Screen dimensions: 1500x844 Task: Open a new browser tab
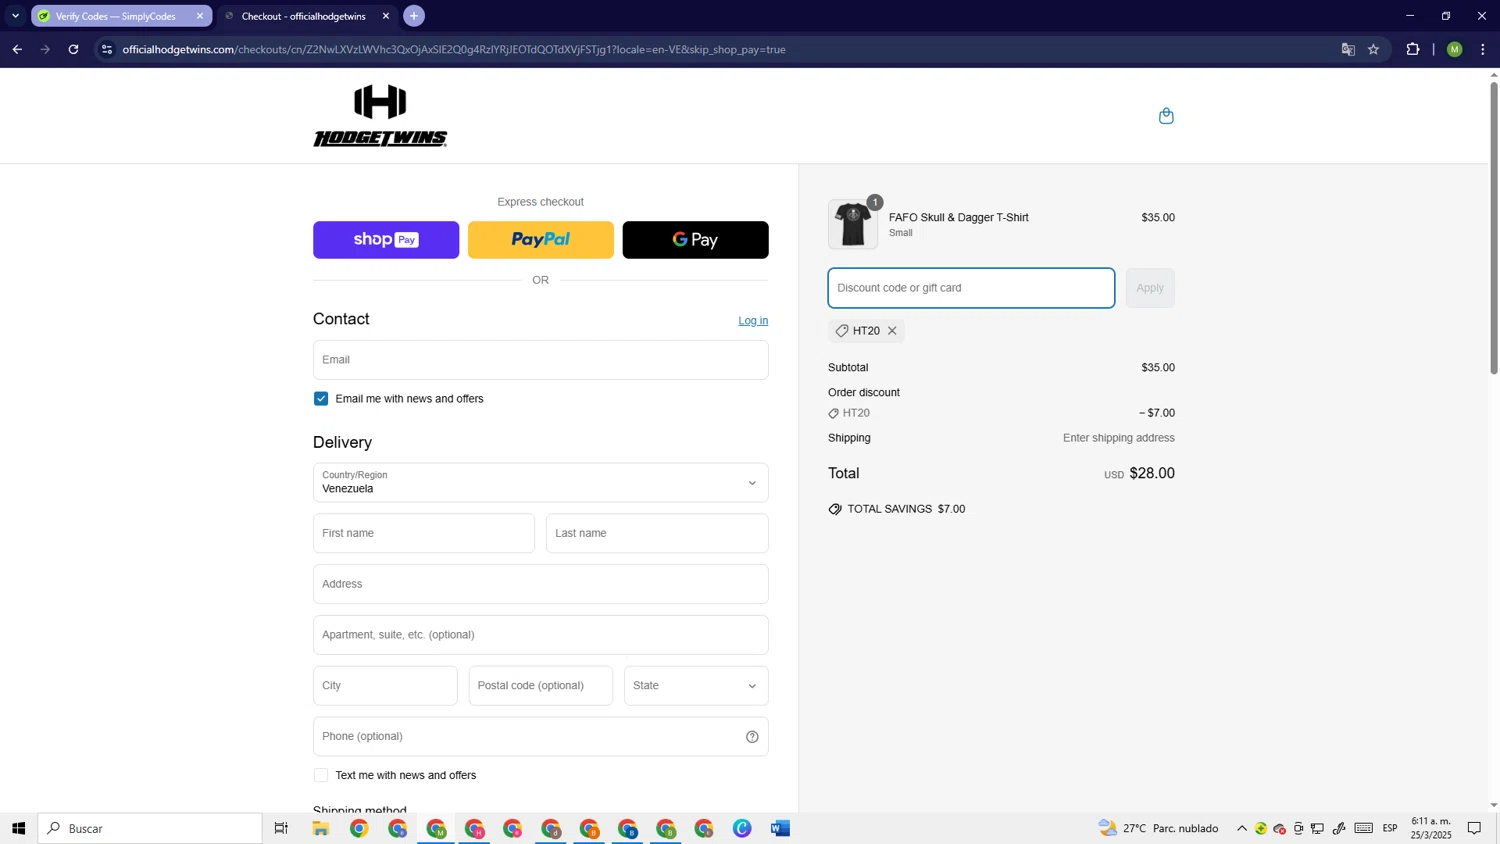[x=414, y=16]
